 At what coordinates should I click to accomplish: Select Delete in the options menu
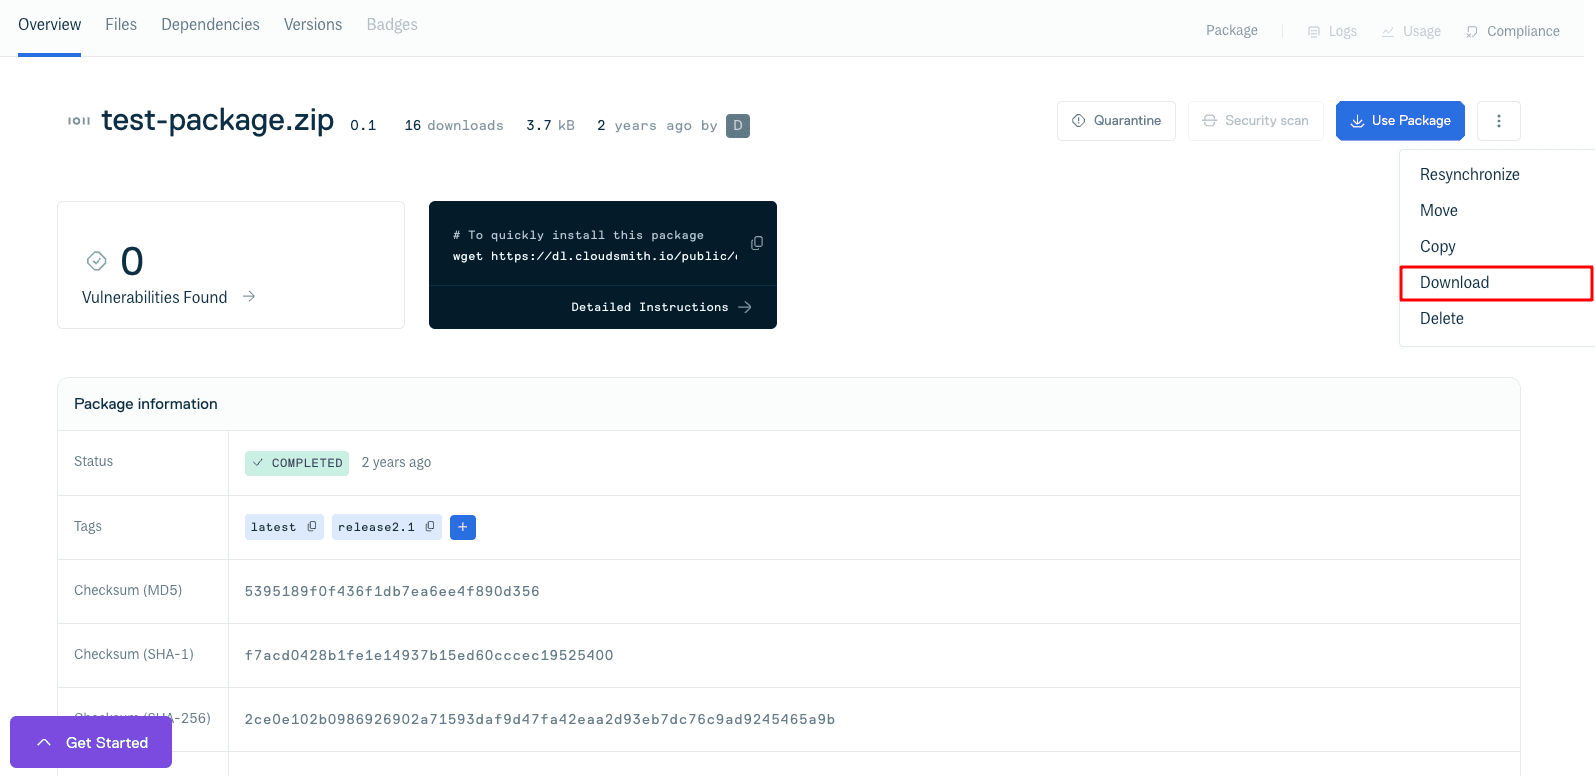coord(1441,319)
